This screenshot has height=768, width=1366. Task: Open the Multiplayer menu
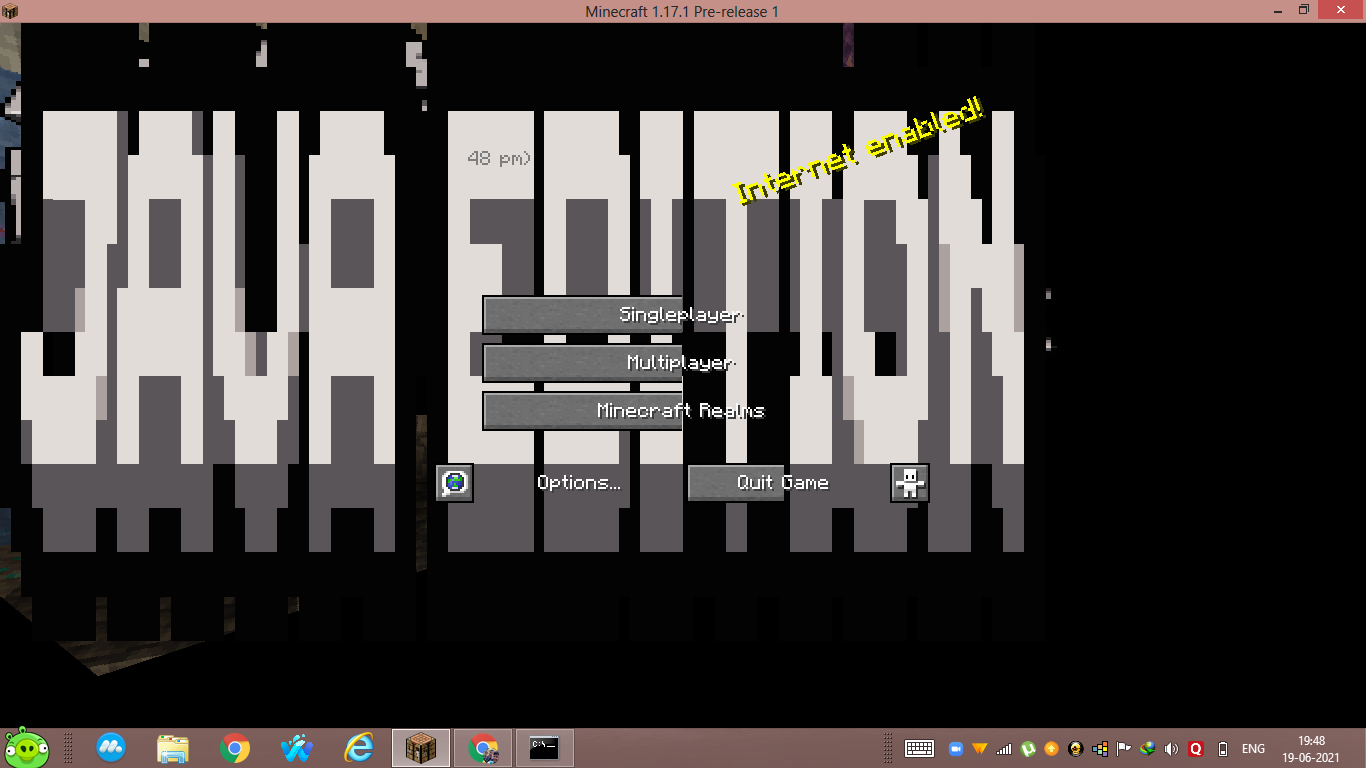[x=682, y=362]
